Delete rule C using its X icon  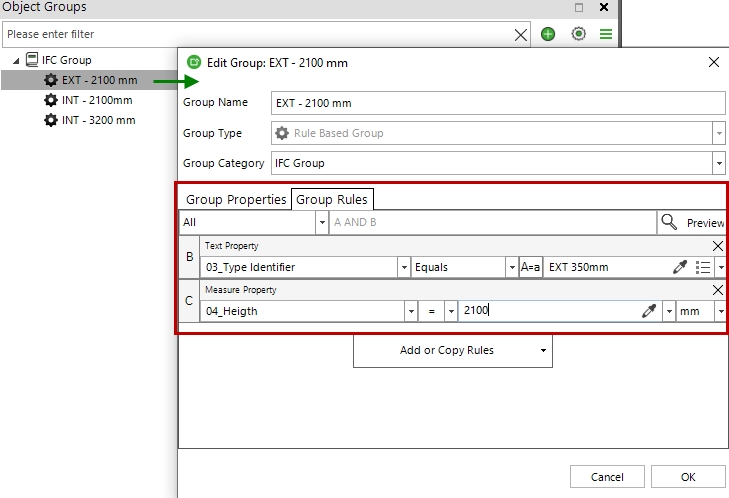(x=717, y=290)
